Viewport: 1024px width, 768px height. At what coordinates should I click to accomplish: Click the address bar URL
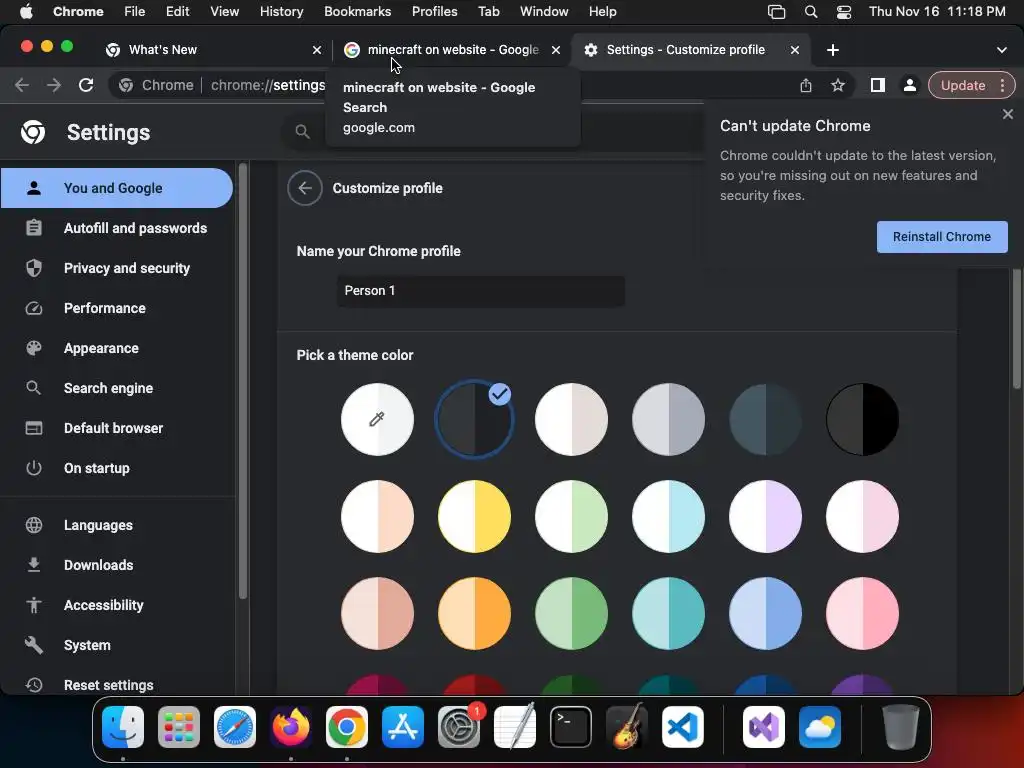[268, 85]
